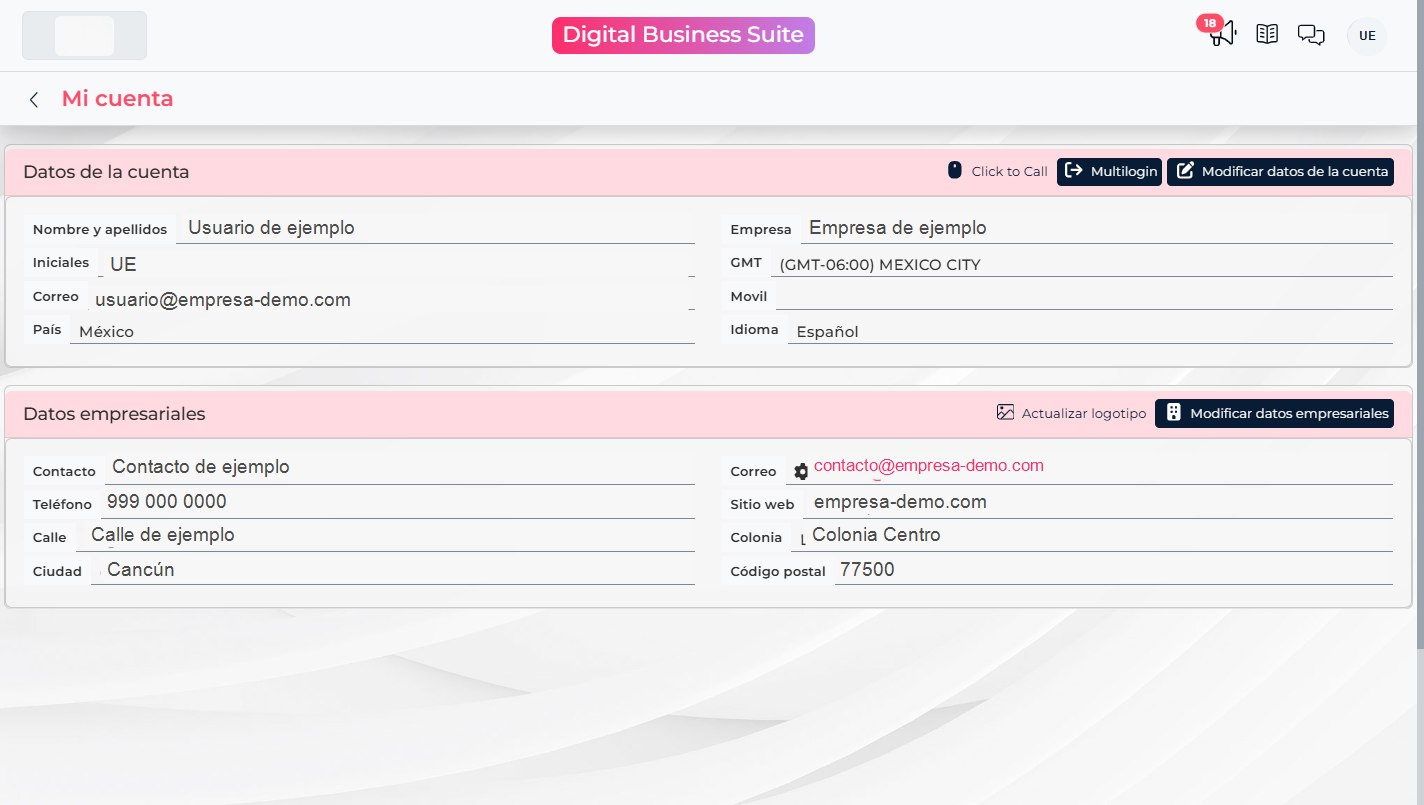Select the Sitio web field

point(1098,502)
